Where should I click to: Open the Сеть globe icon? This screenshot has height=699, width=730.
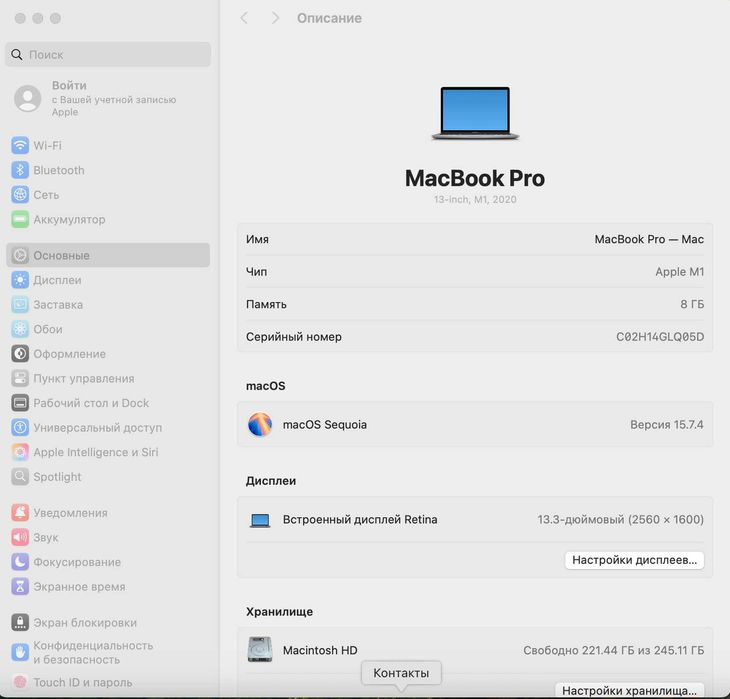tap(20, 195)
